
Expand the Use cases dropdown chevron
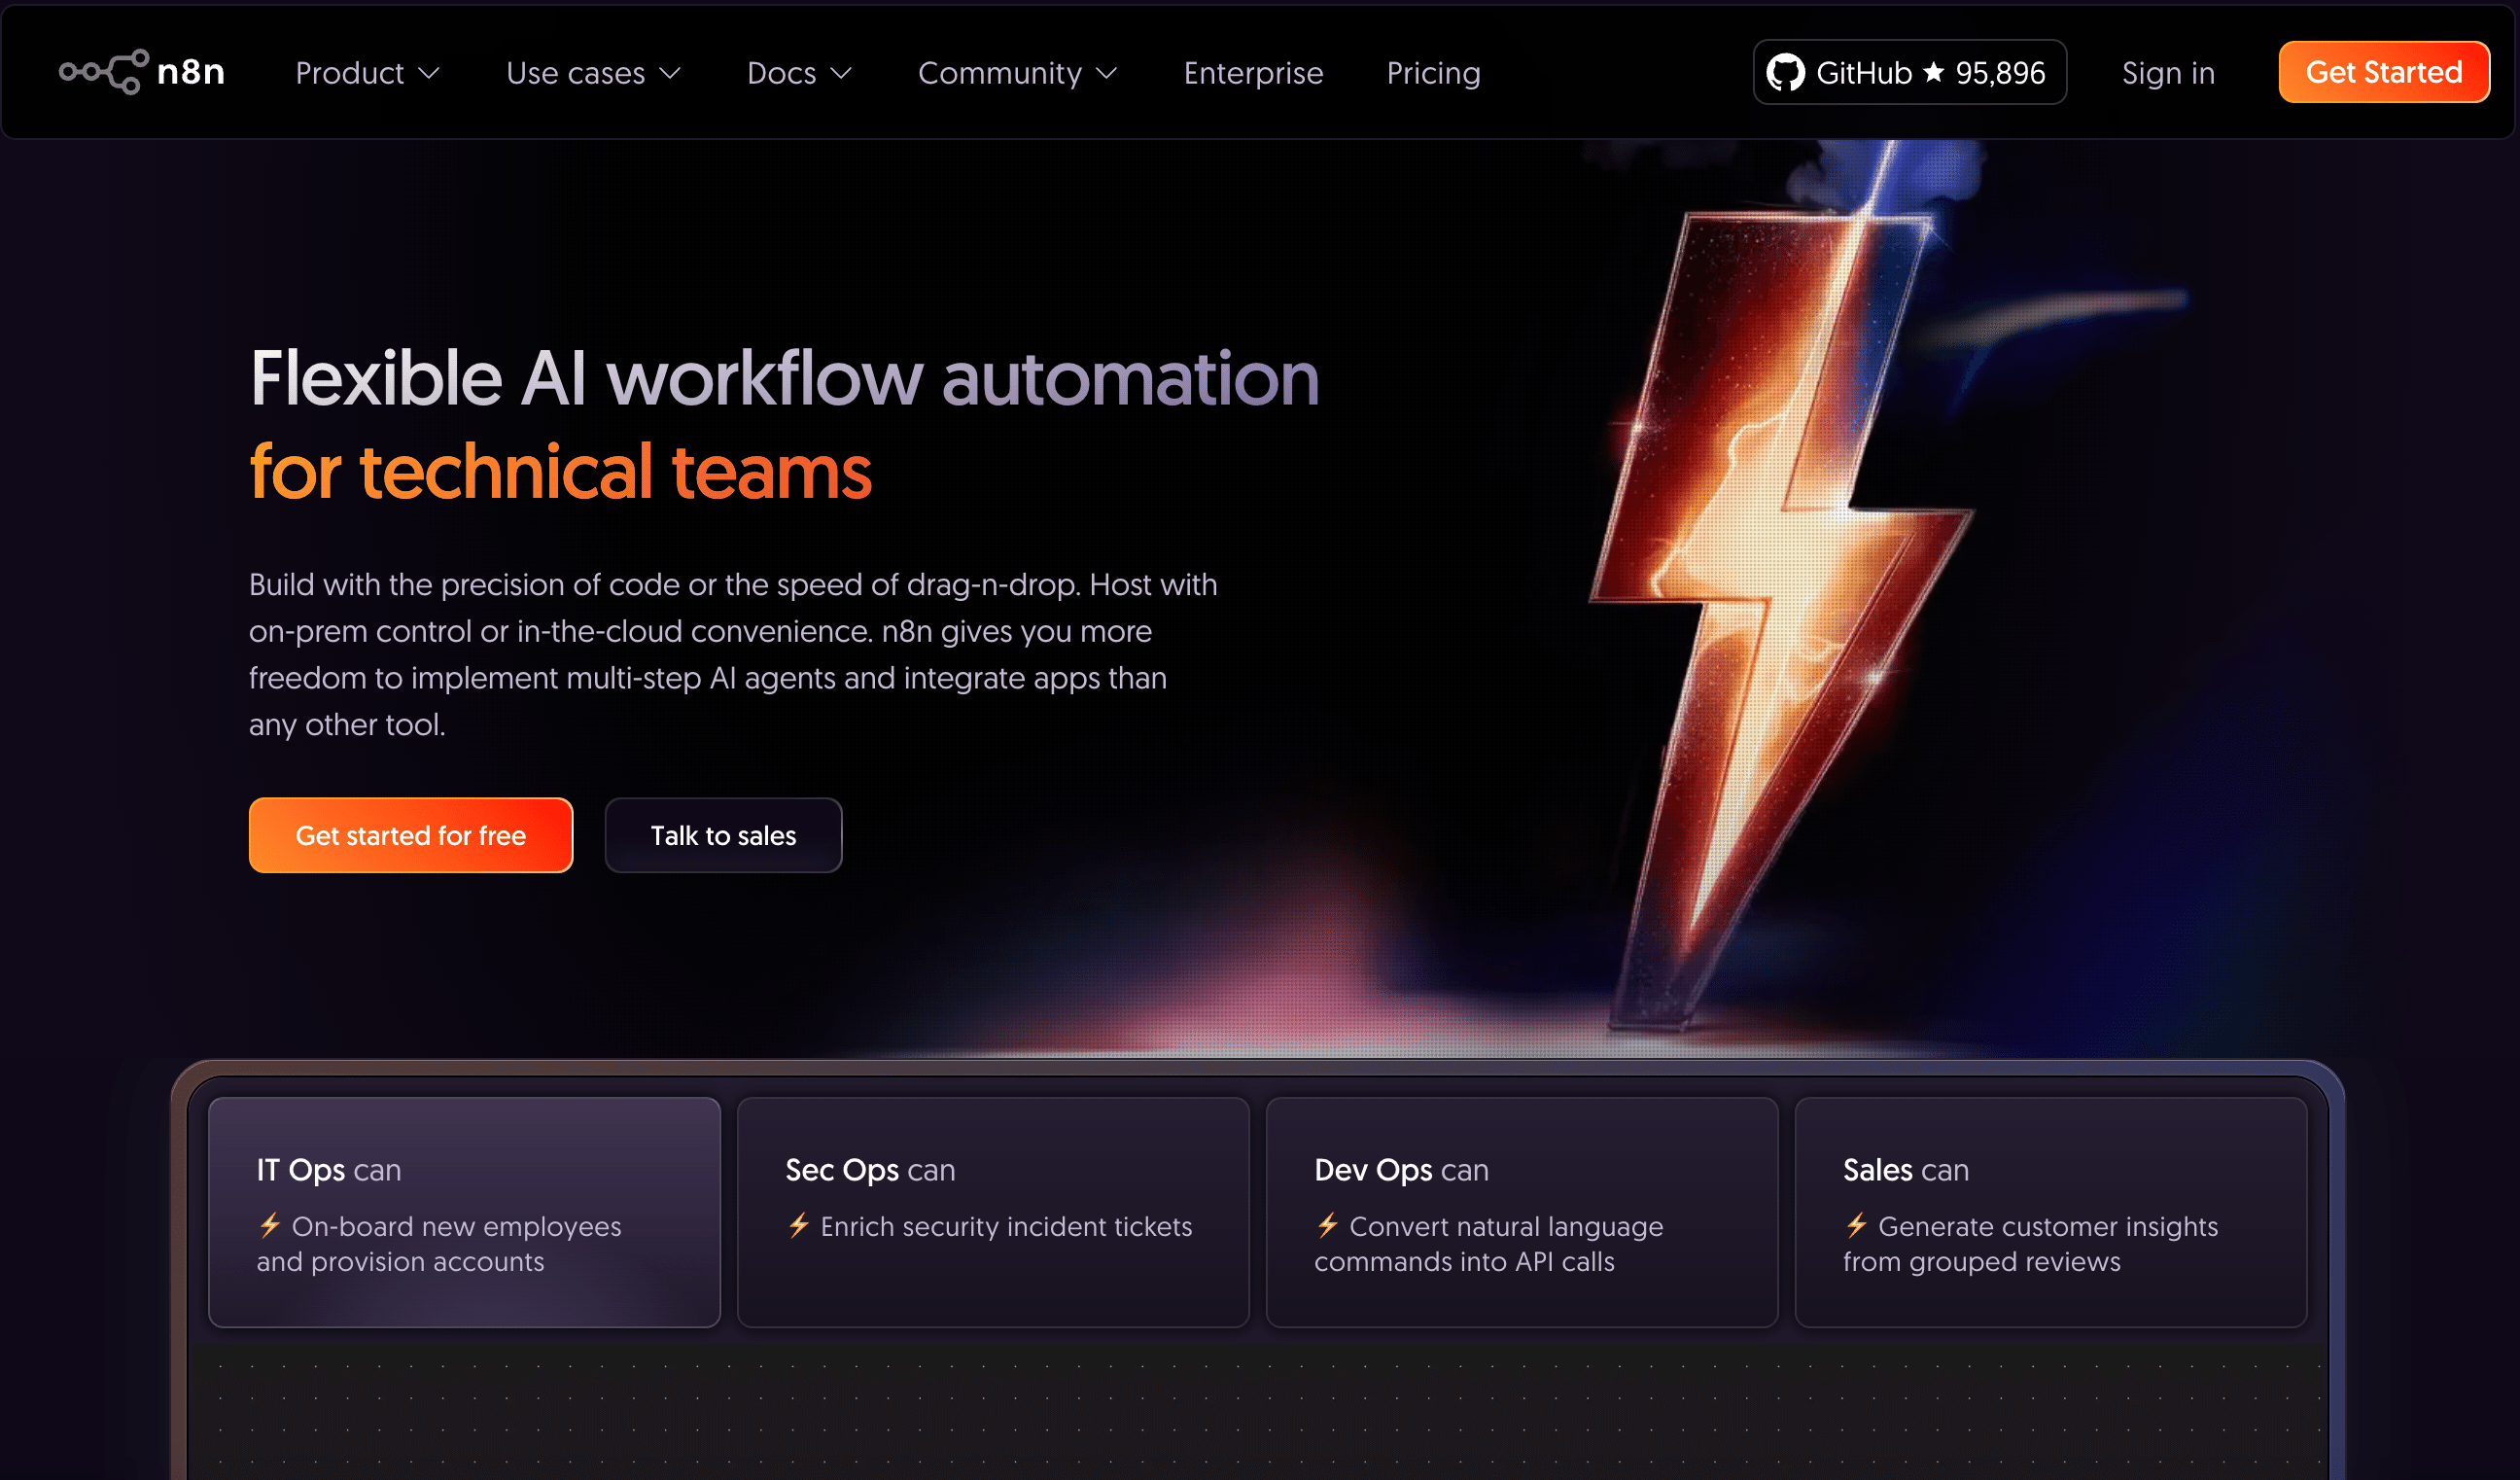point(670,73)
